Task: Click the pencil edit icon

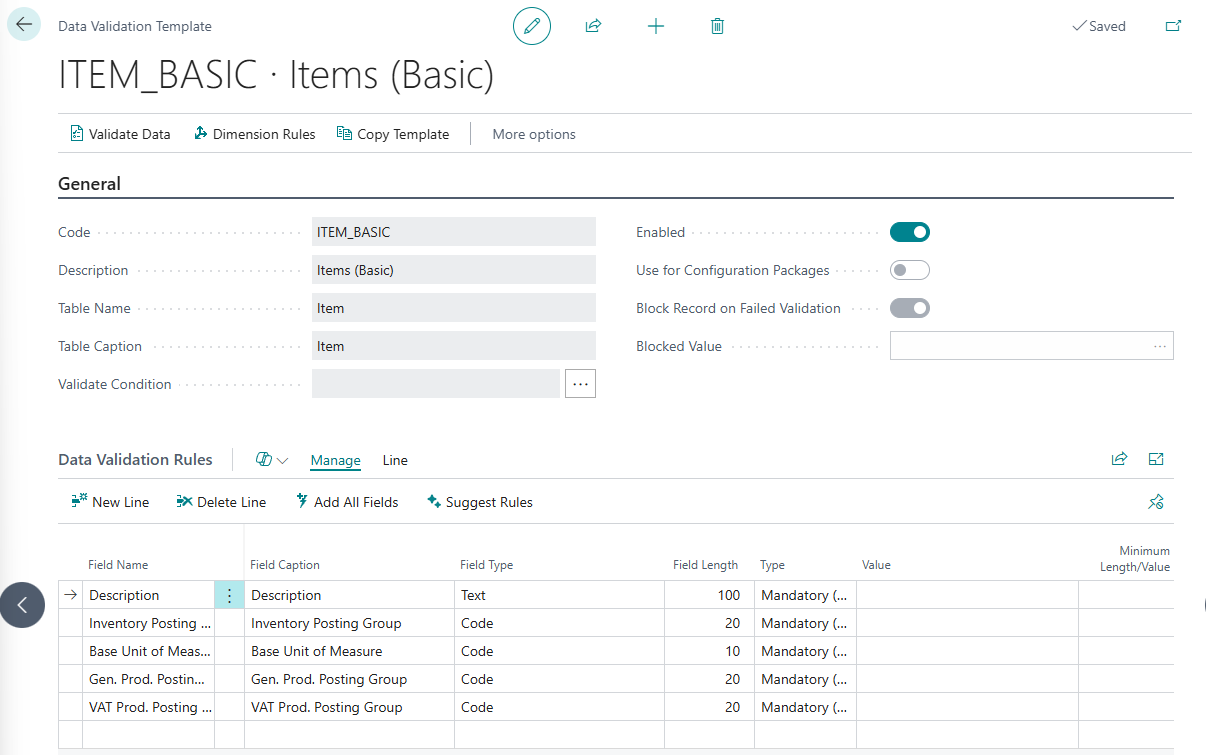Action: point(532,26)
